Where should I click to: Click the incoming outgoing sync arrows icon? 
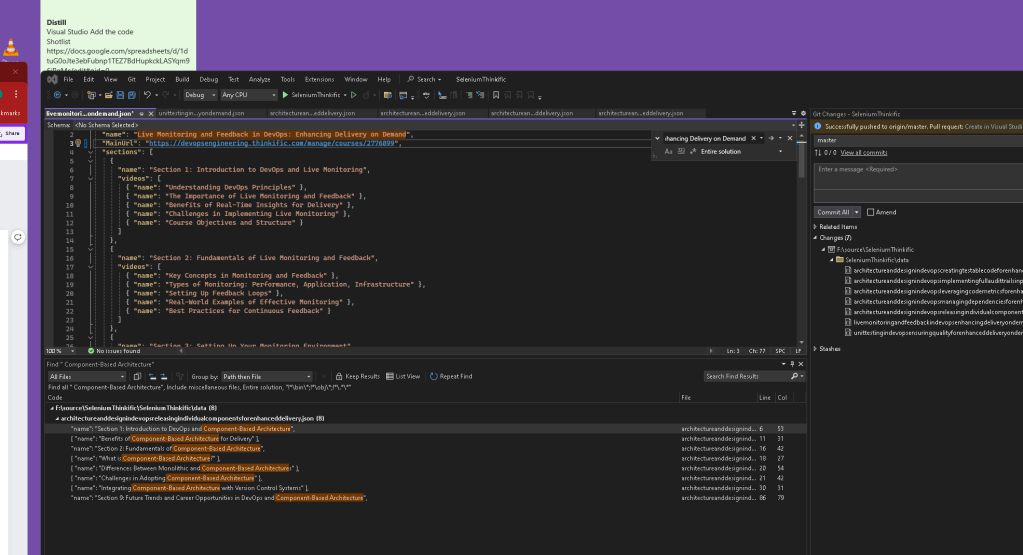pyautogui.click(x=818, y=153)
